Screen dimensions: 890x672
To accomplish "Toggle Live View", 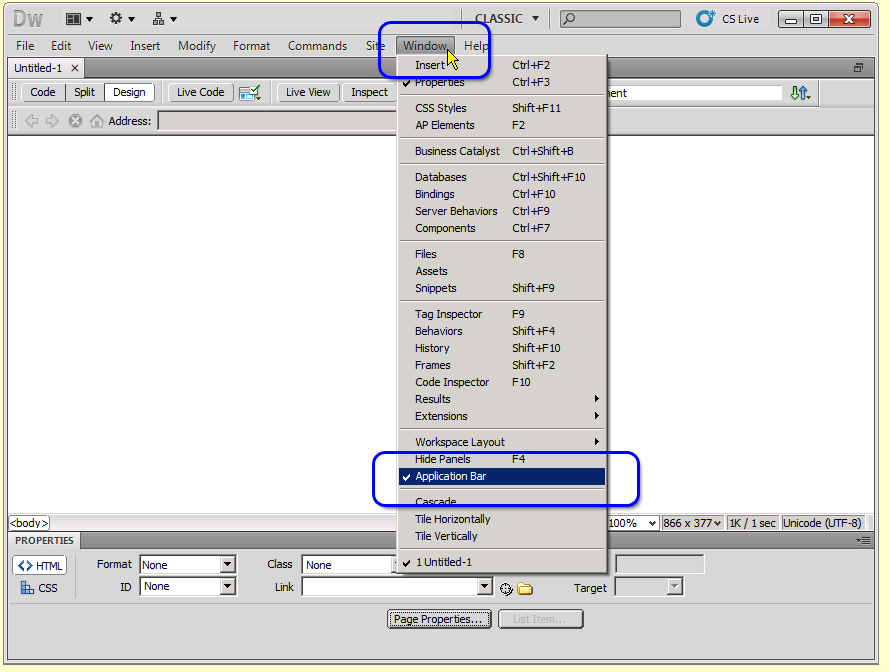I will [308, 92].
